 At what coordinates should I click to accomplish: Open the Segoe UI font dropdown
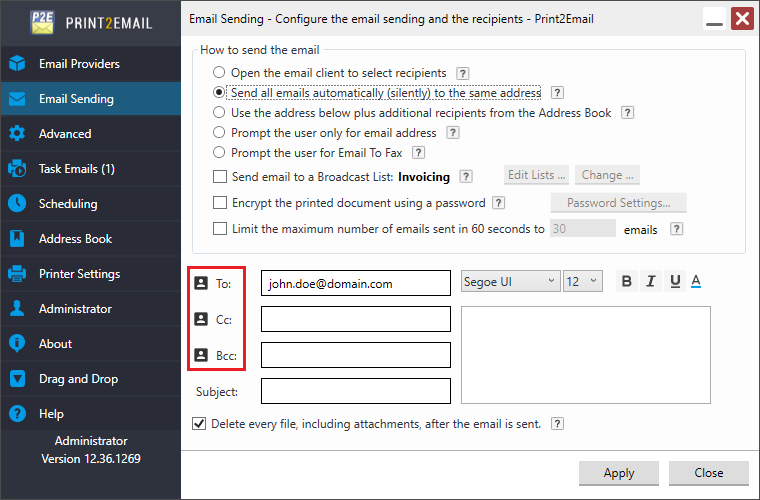510,281
